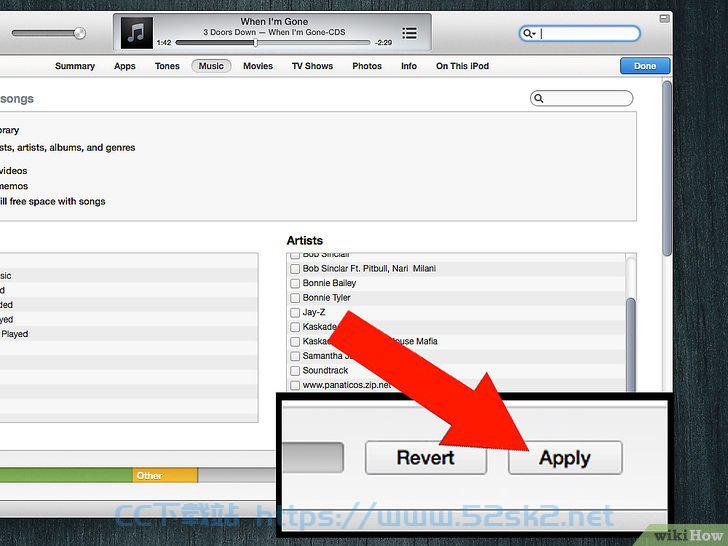The image size is (728, 546).
Task: Click the Apply button
Action: coord(565,458)
